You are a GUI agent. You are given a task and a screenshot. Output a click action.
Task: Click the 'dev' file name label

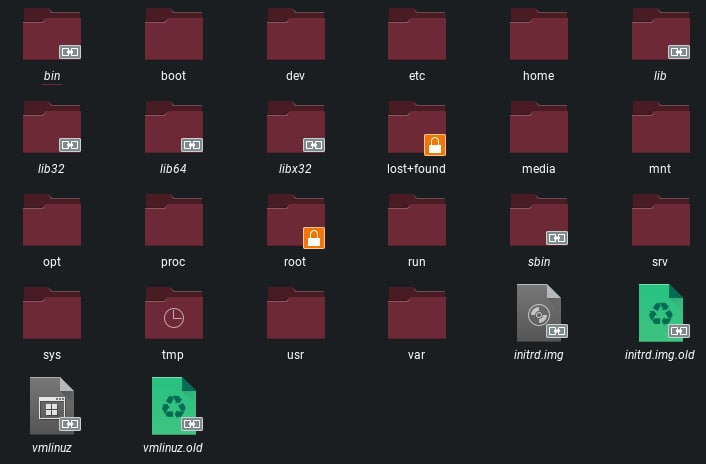click(x=295, y=76)
